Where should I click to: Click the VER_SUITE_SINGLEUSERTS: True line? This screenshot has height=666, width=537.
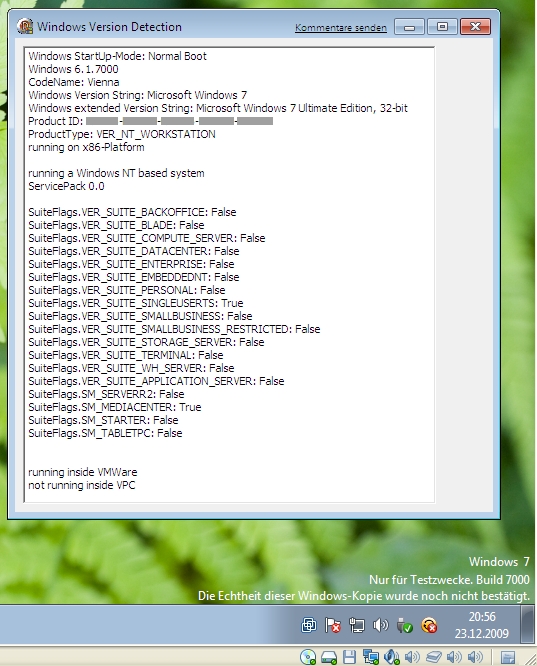tap(136, 303)
